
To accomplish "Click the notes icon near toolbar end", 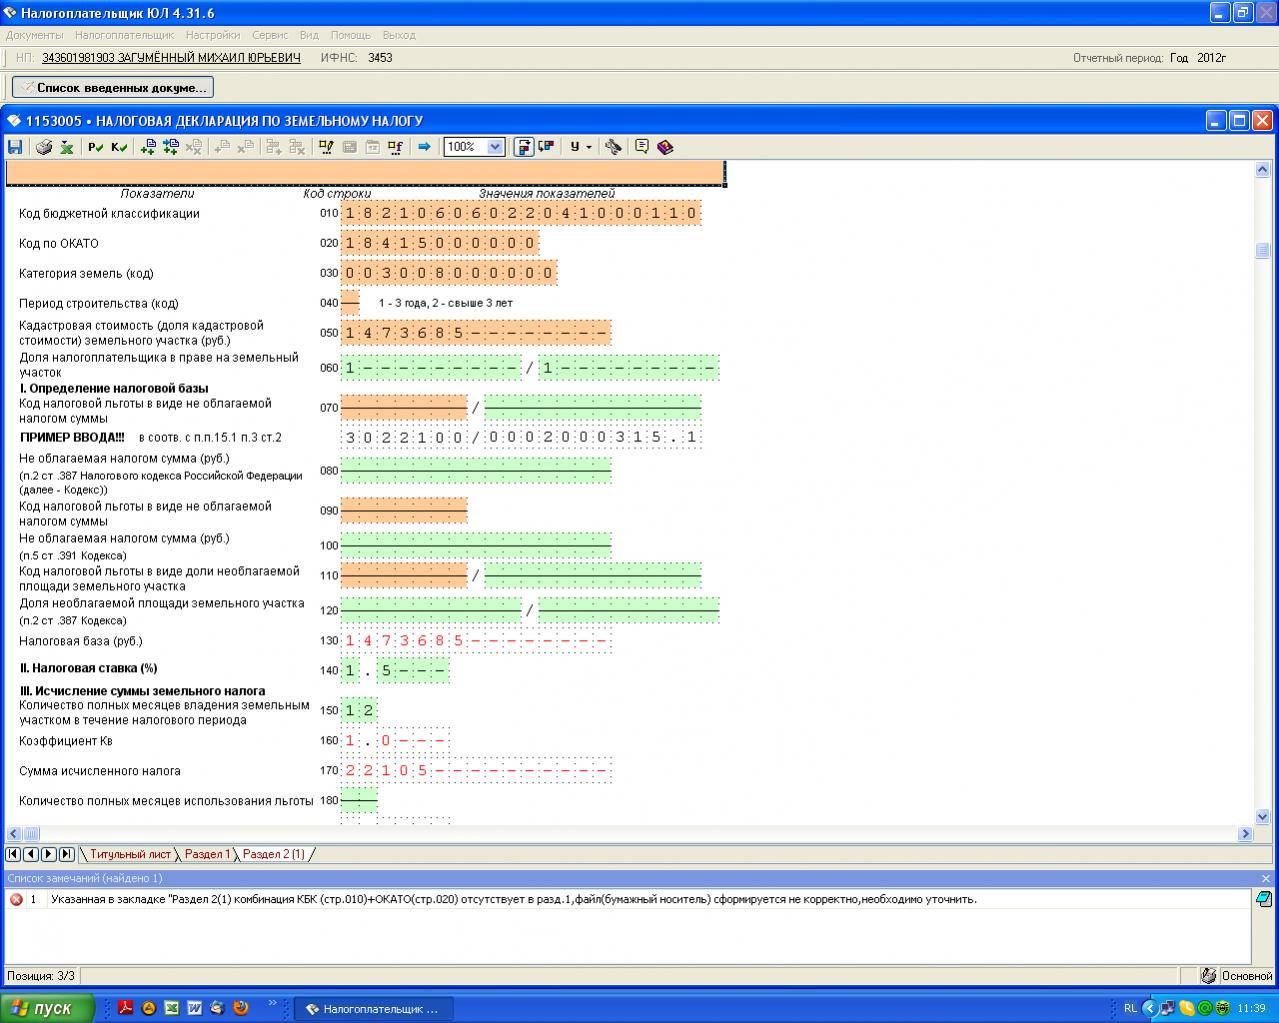I will click(642, 147).
